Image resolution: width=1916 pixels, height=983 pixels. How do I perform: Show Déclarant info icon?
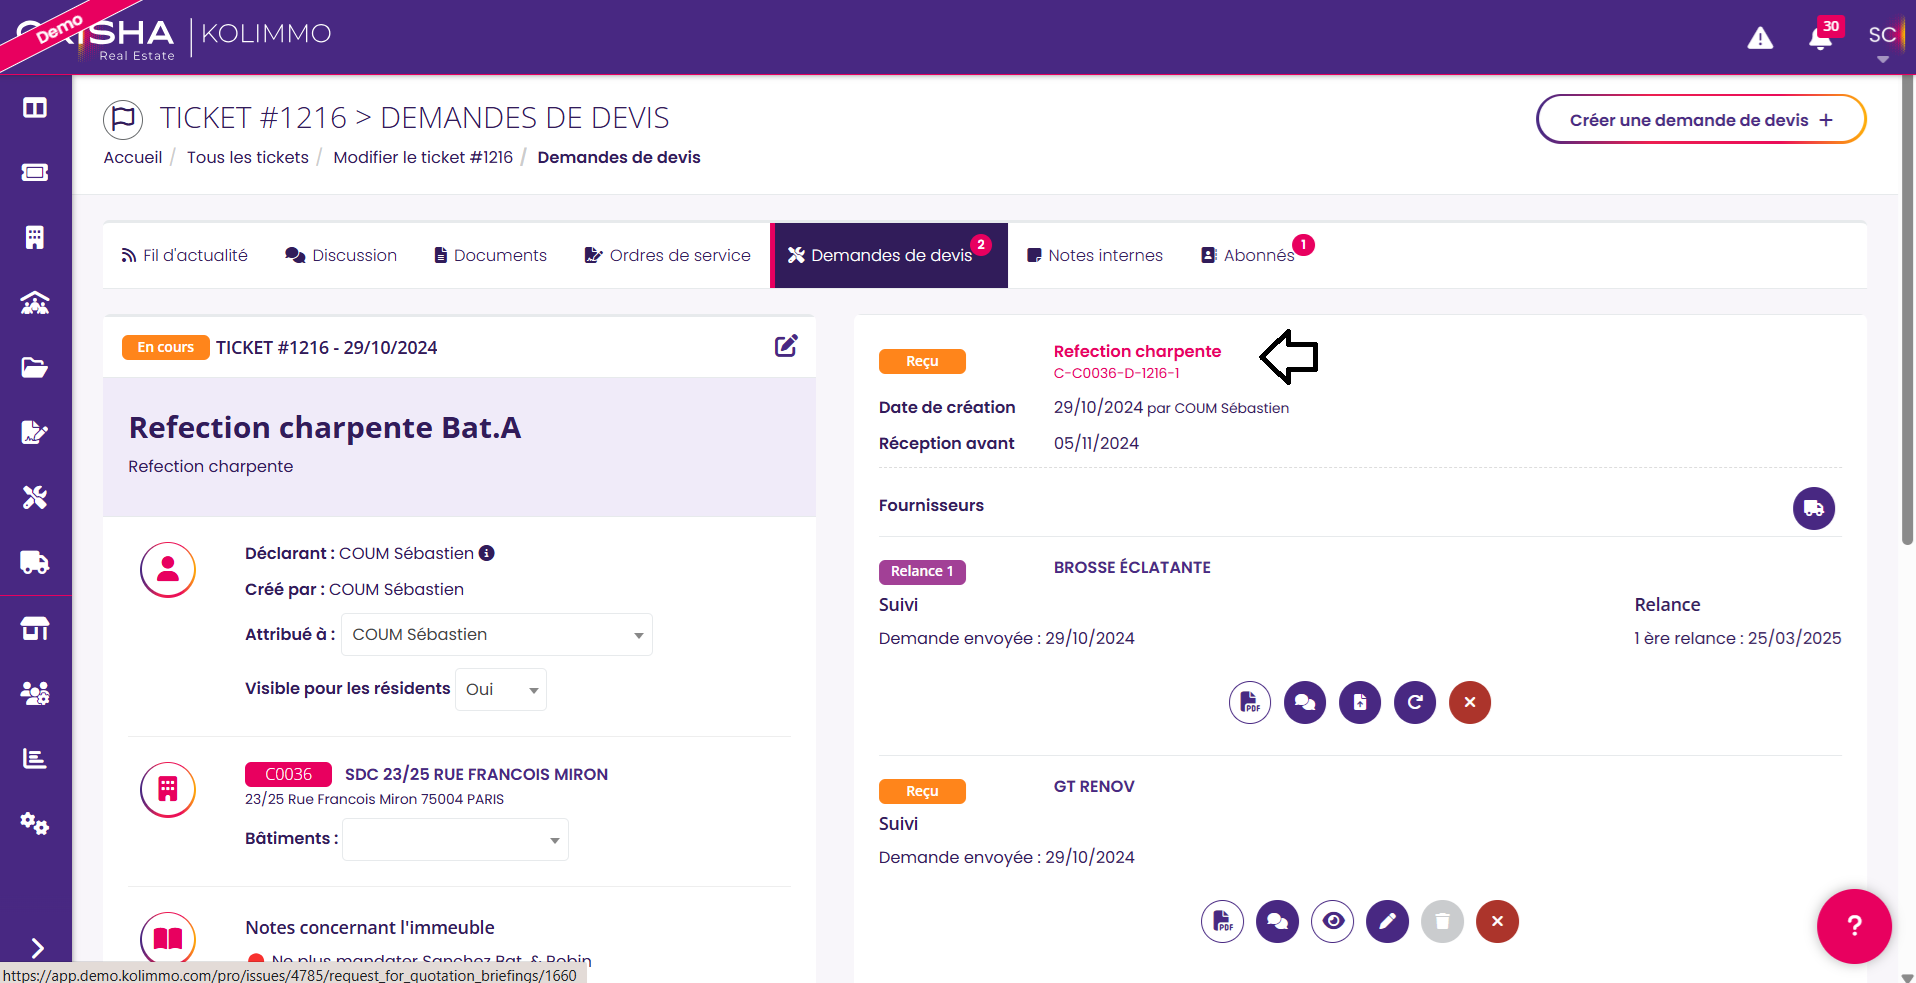(x=487, y=553)
